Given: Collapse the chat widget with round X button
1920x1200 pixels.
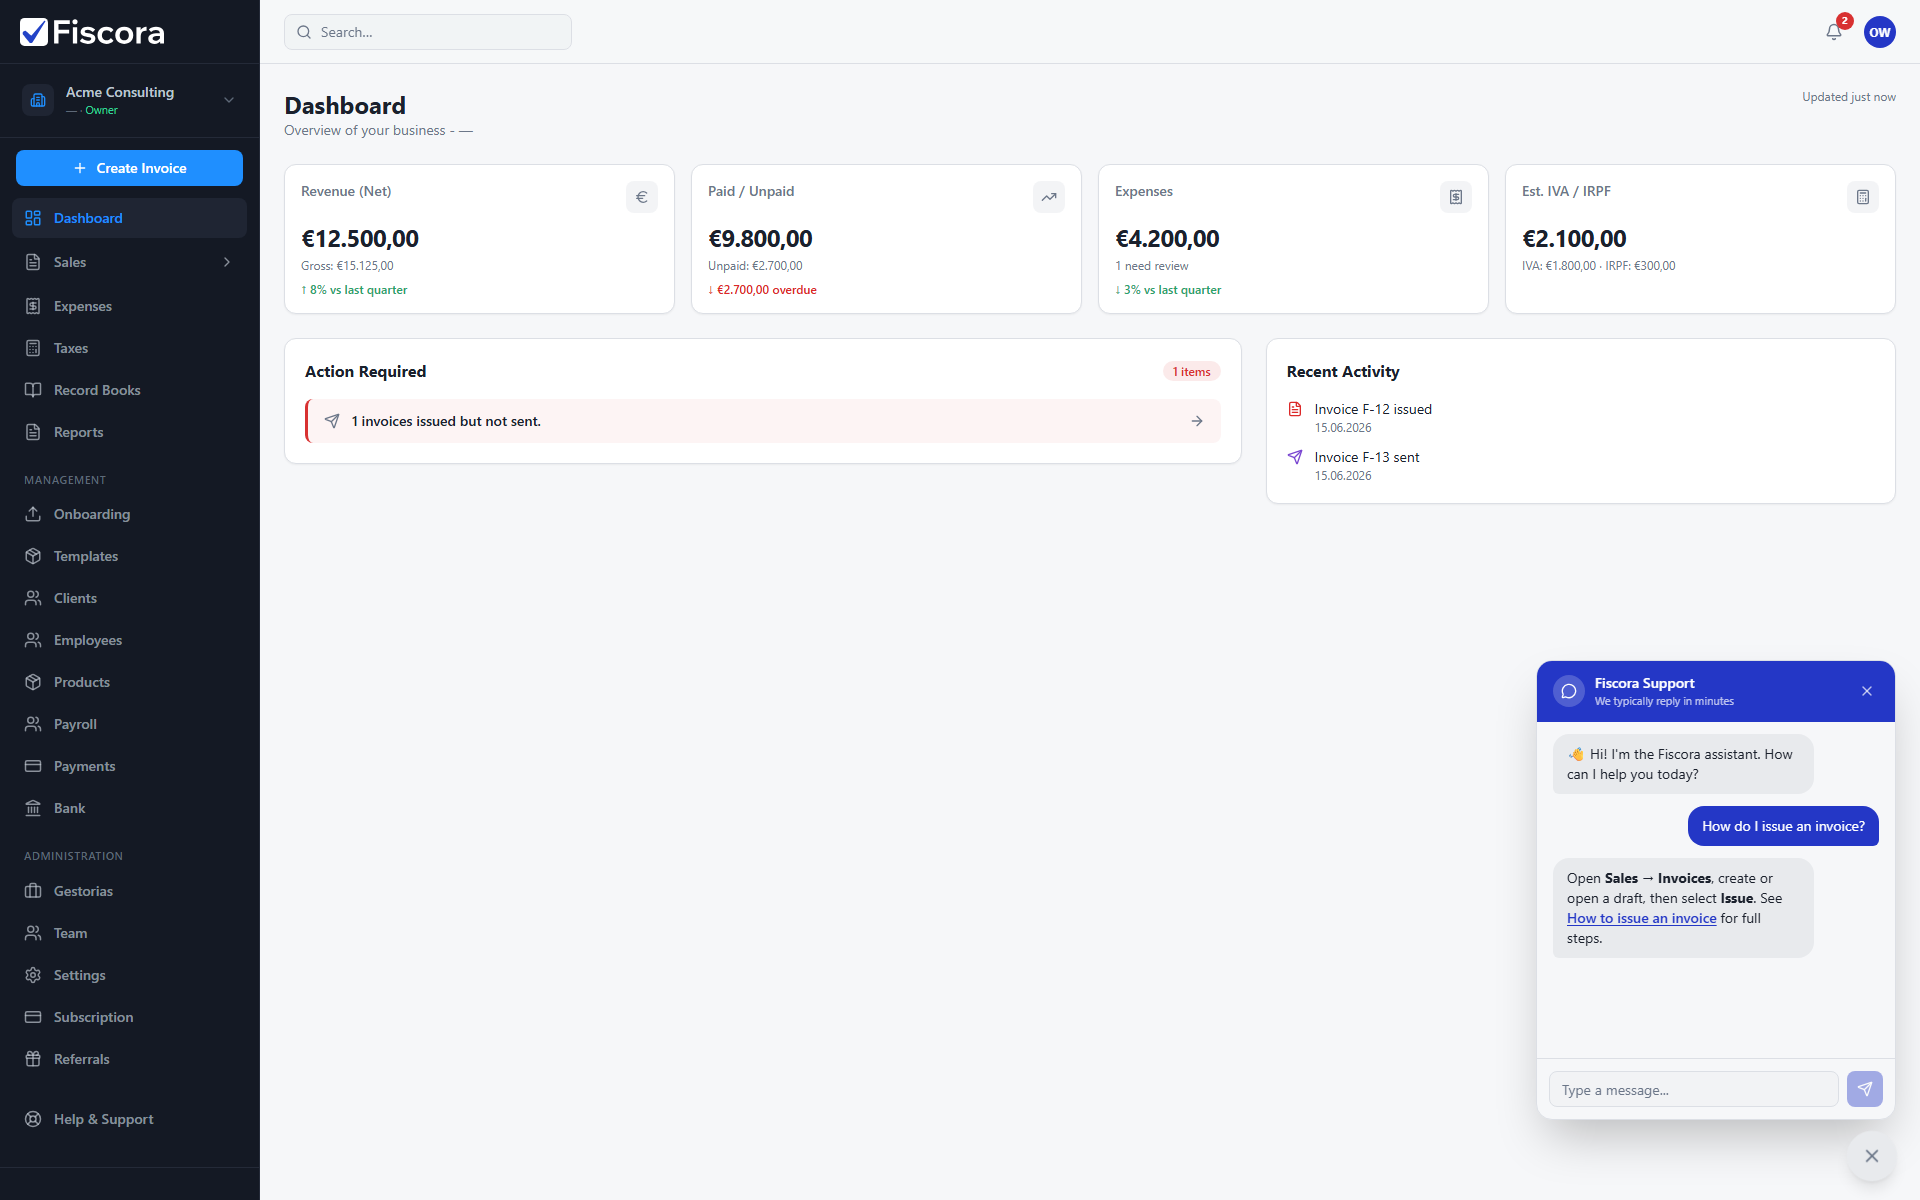Looking at the screenshot, I should pos(1872,1156).
